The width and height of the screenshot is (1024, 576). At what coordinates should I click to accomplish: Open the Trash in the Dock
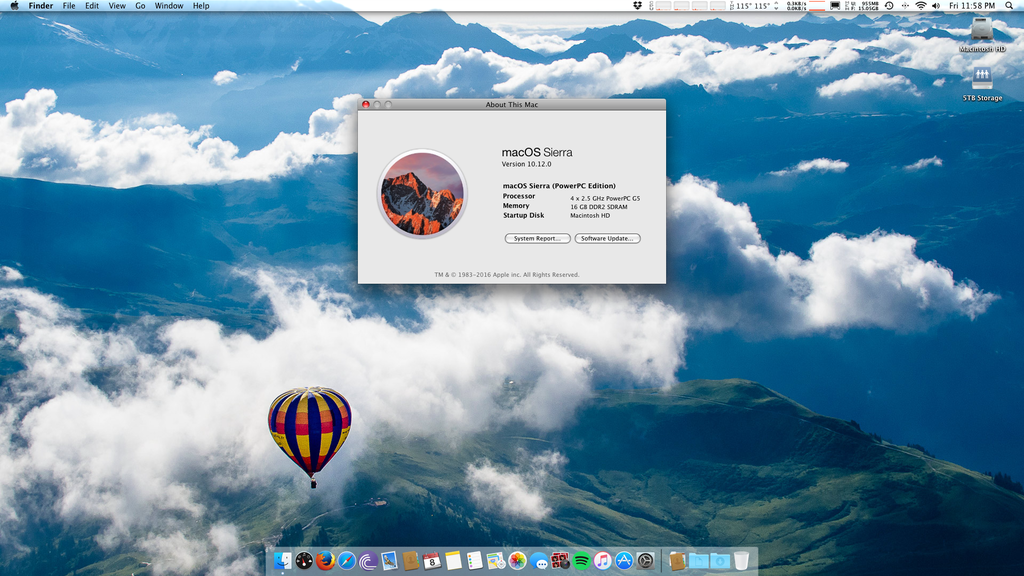point(741,560)
